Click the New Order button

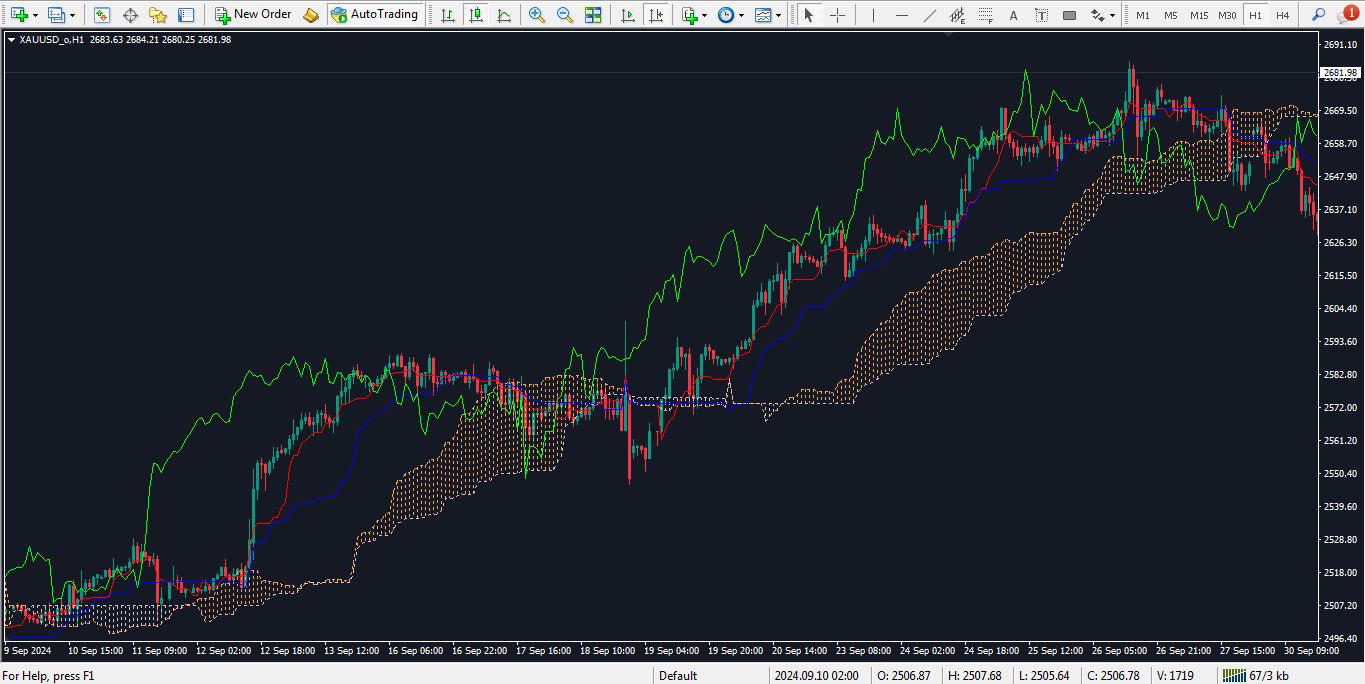253,15
